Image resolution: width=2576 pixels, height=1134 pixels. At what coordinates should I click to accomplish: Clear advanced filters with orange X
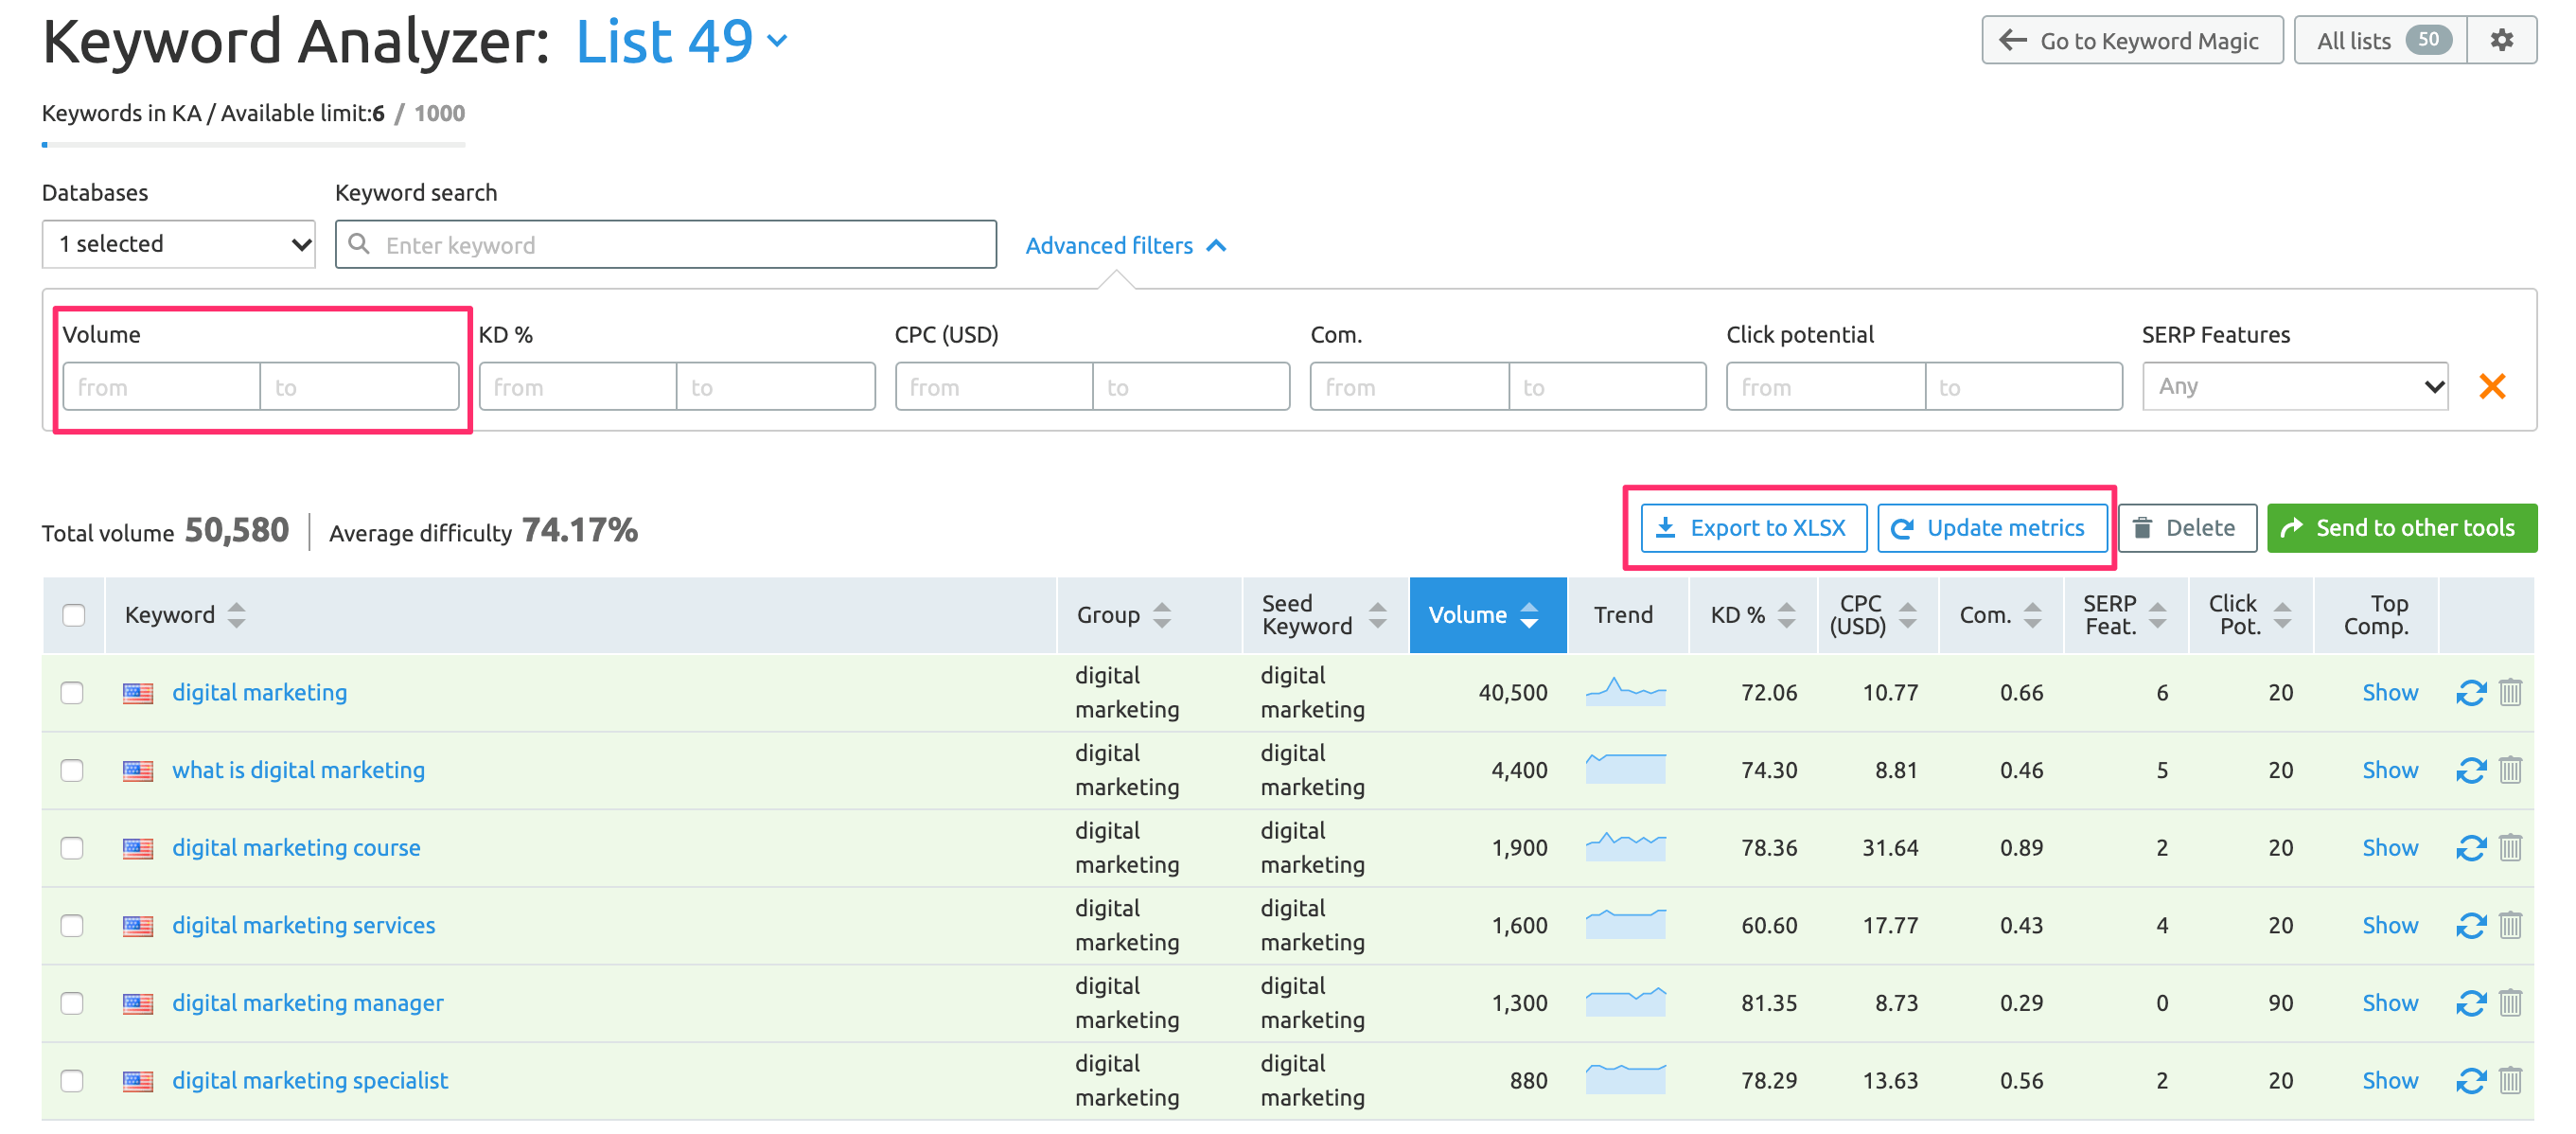[2492, 386]
